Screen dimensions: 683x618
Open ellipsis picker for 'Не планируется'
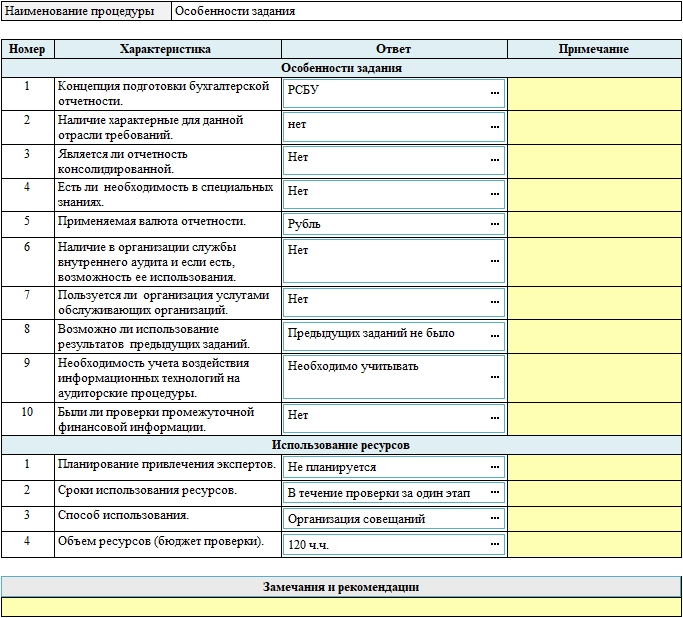[x=494, y=467]
